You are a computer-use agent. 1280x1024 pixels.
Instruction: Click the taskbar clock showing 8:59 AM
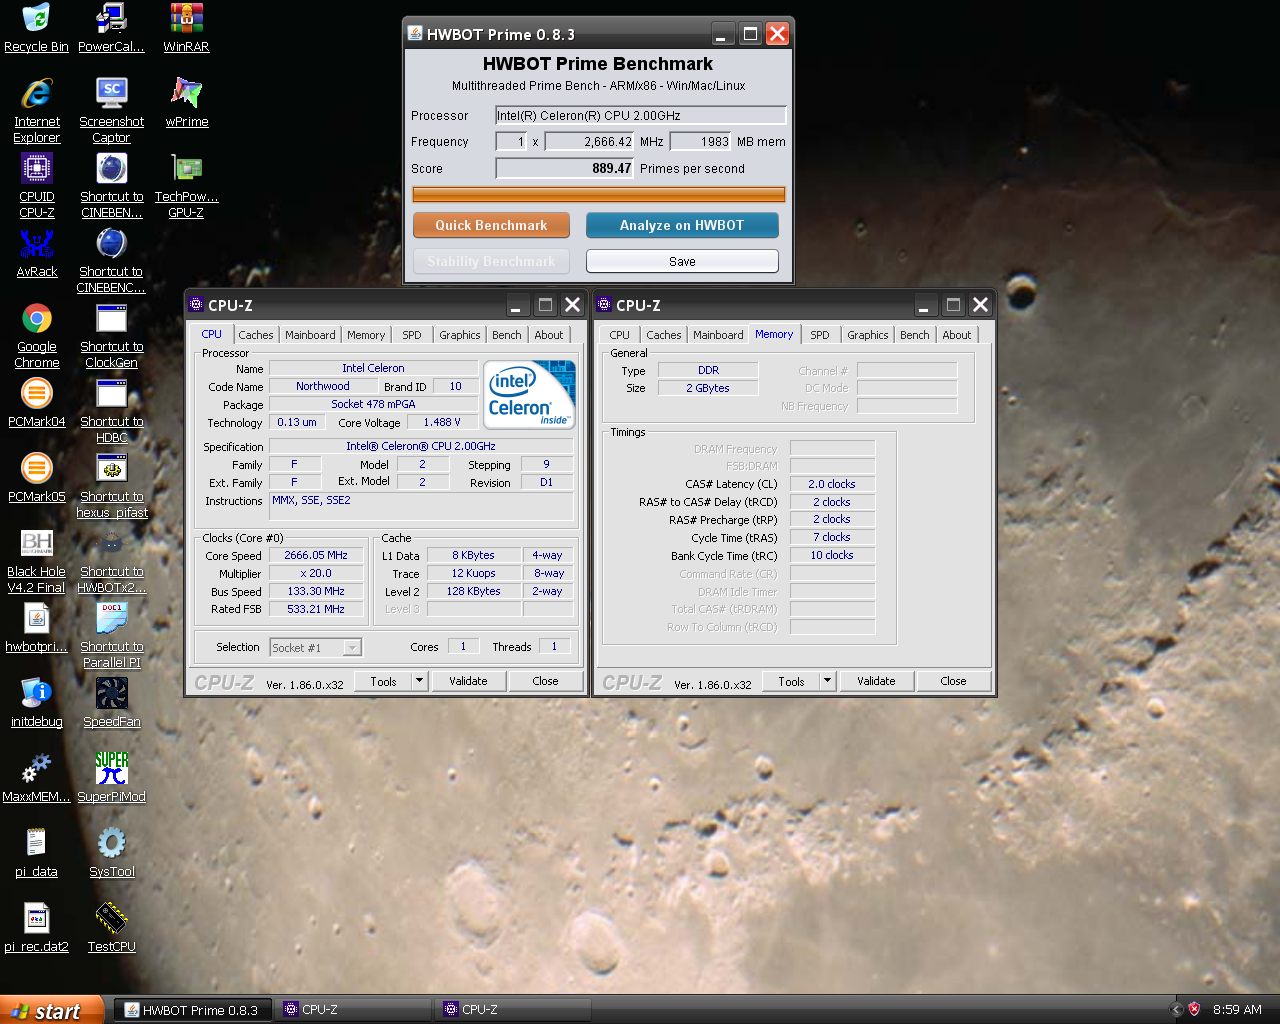[1237, 1010]
